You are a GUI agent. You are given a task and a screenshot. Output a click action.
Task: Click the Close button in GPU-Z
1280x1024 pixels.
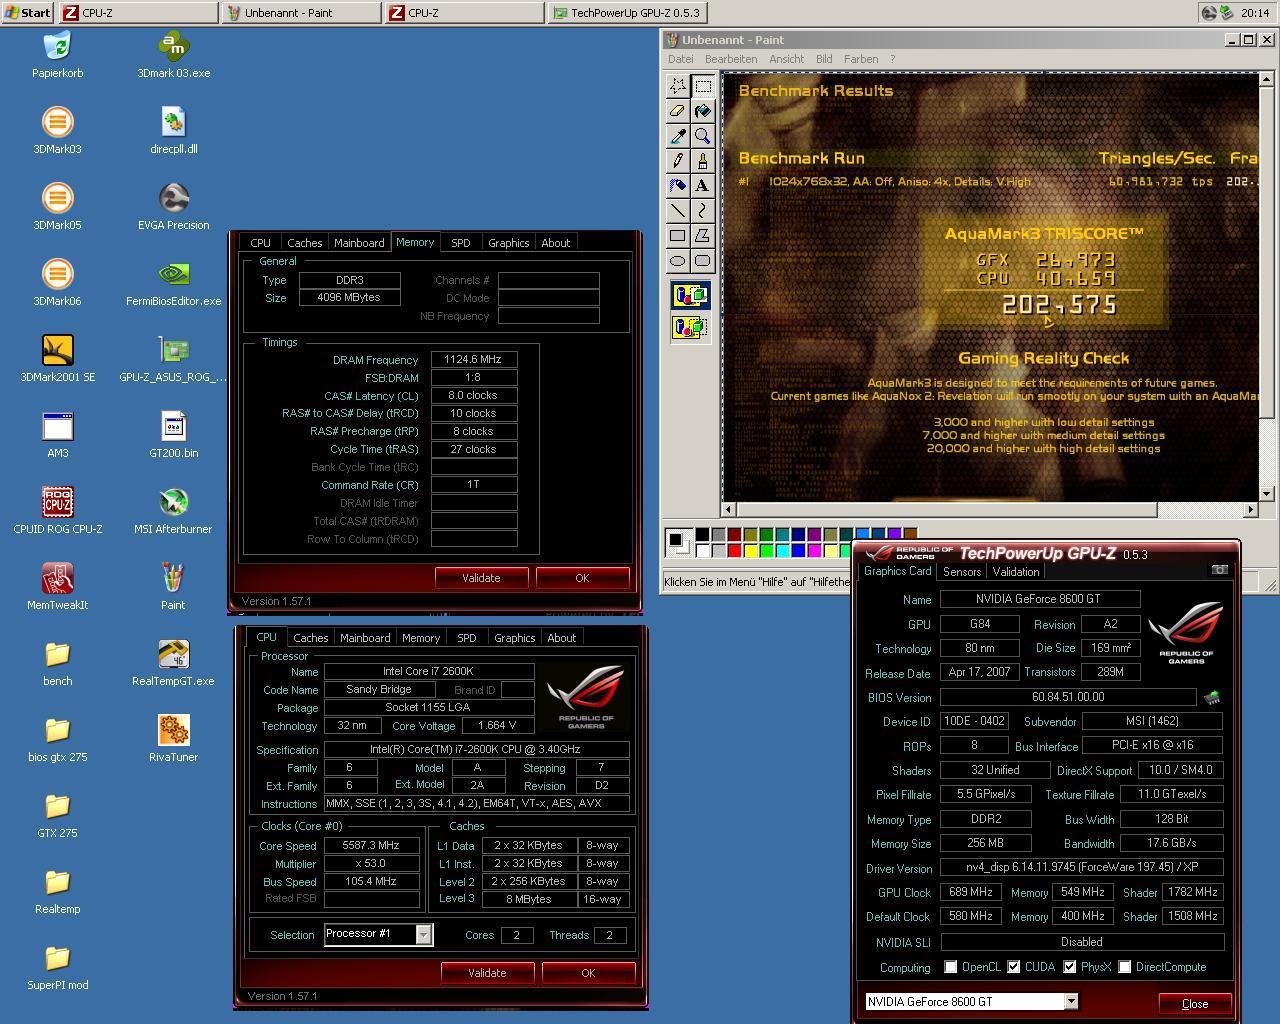[1195, 1004]
